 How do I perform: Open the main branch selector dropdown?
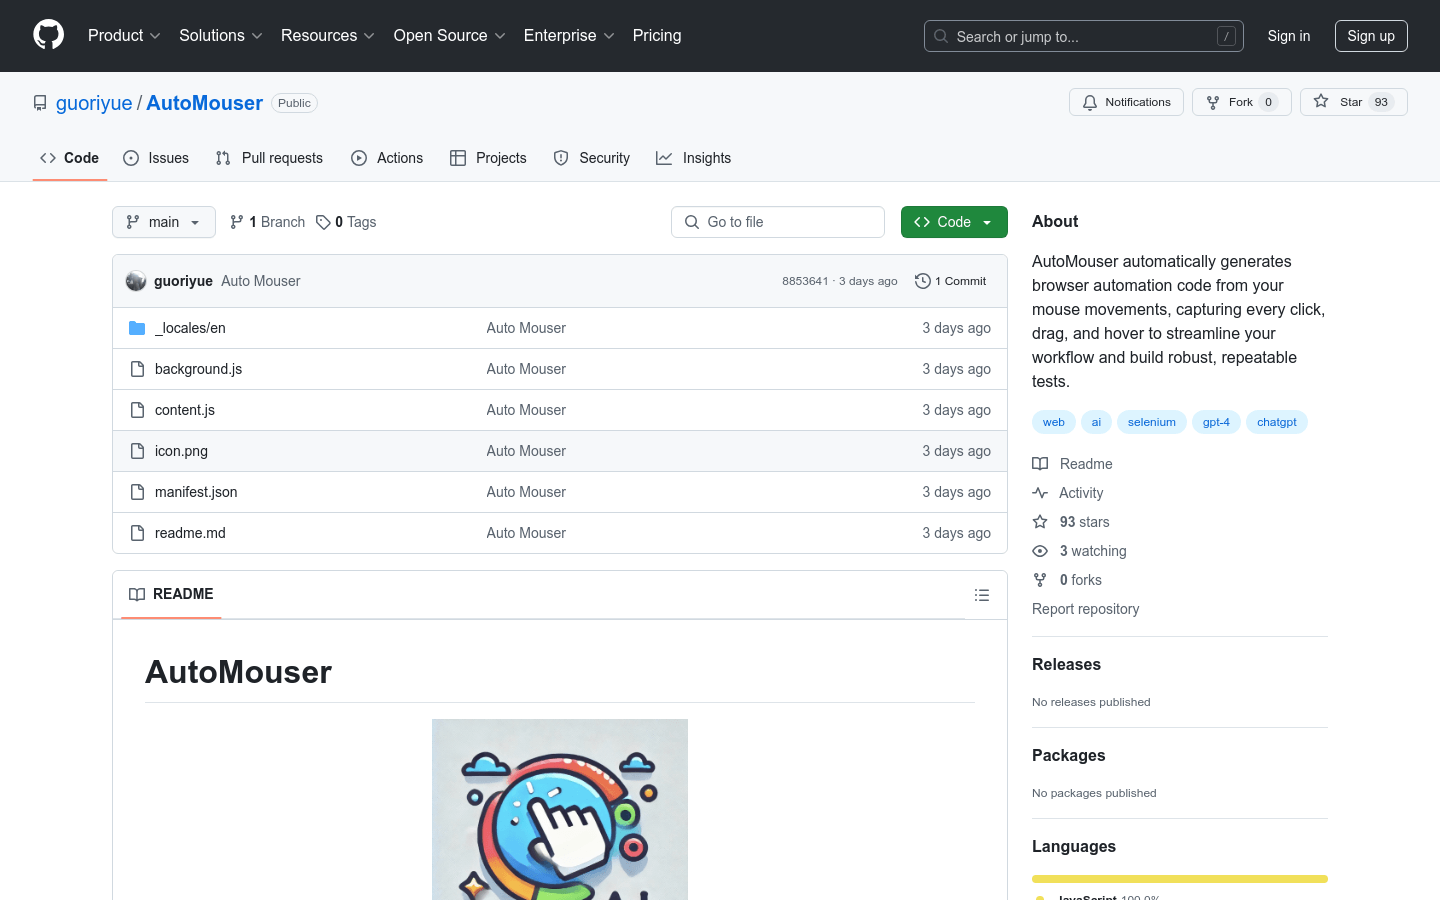164,222
